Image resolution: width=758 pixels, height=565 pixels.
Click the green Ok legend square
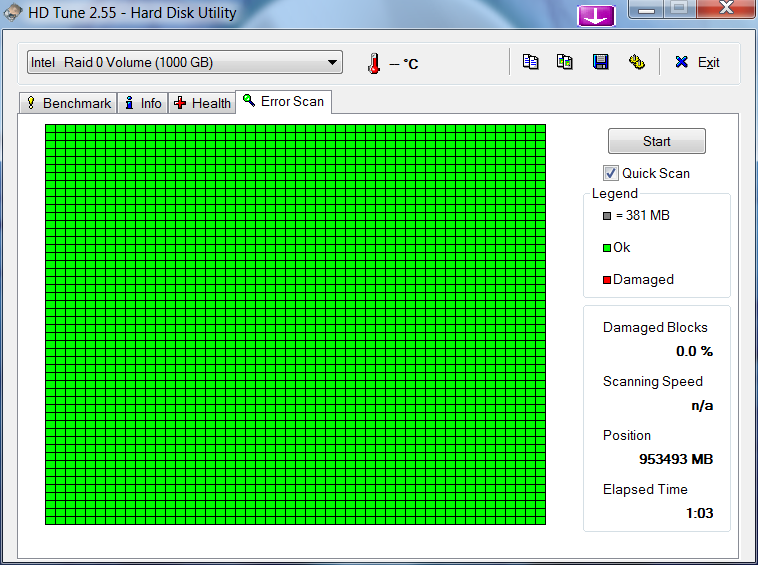point(607,248)
